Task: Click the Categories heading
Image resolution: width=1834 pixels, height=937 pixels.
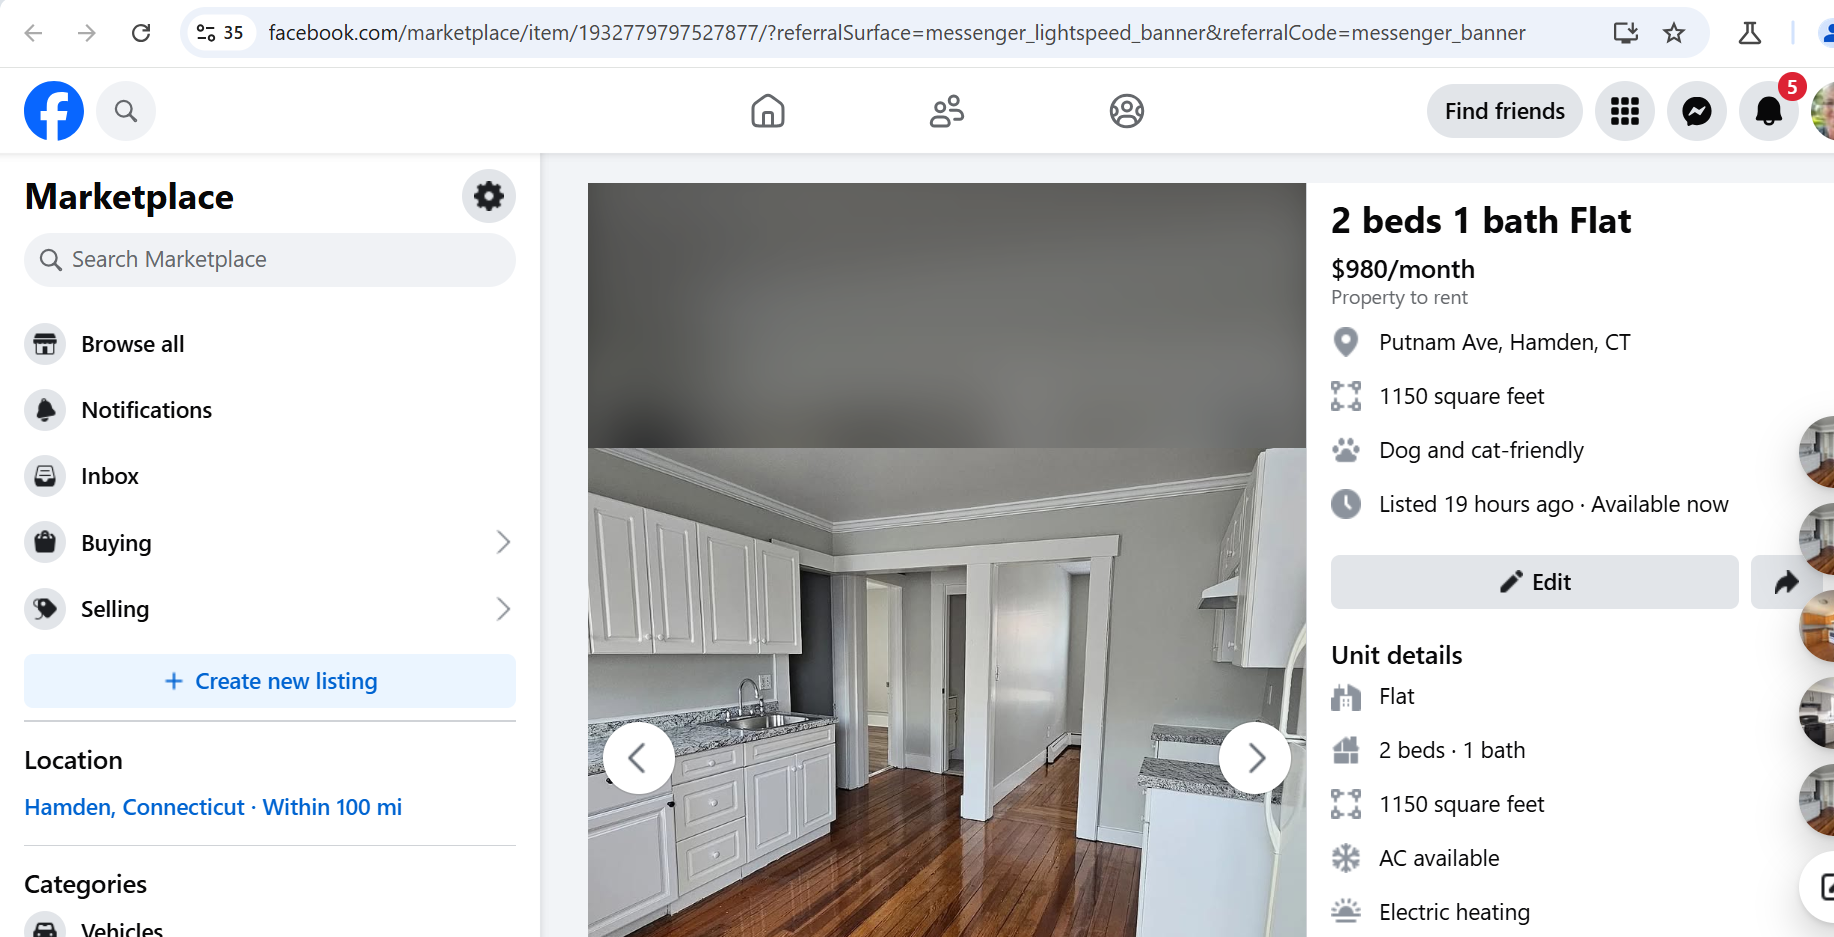Action: [86, 885]
